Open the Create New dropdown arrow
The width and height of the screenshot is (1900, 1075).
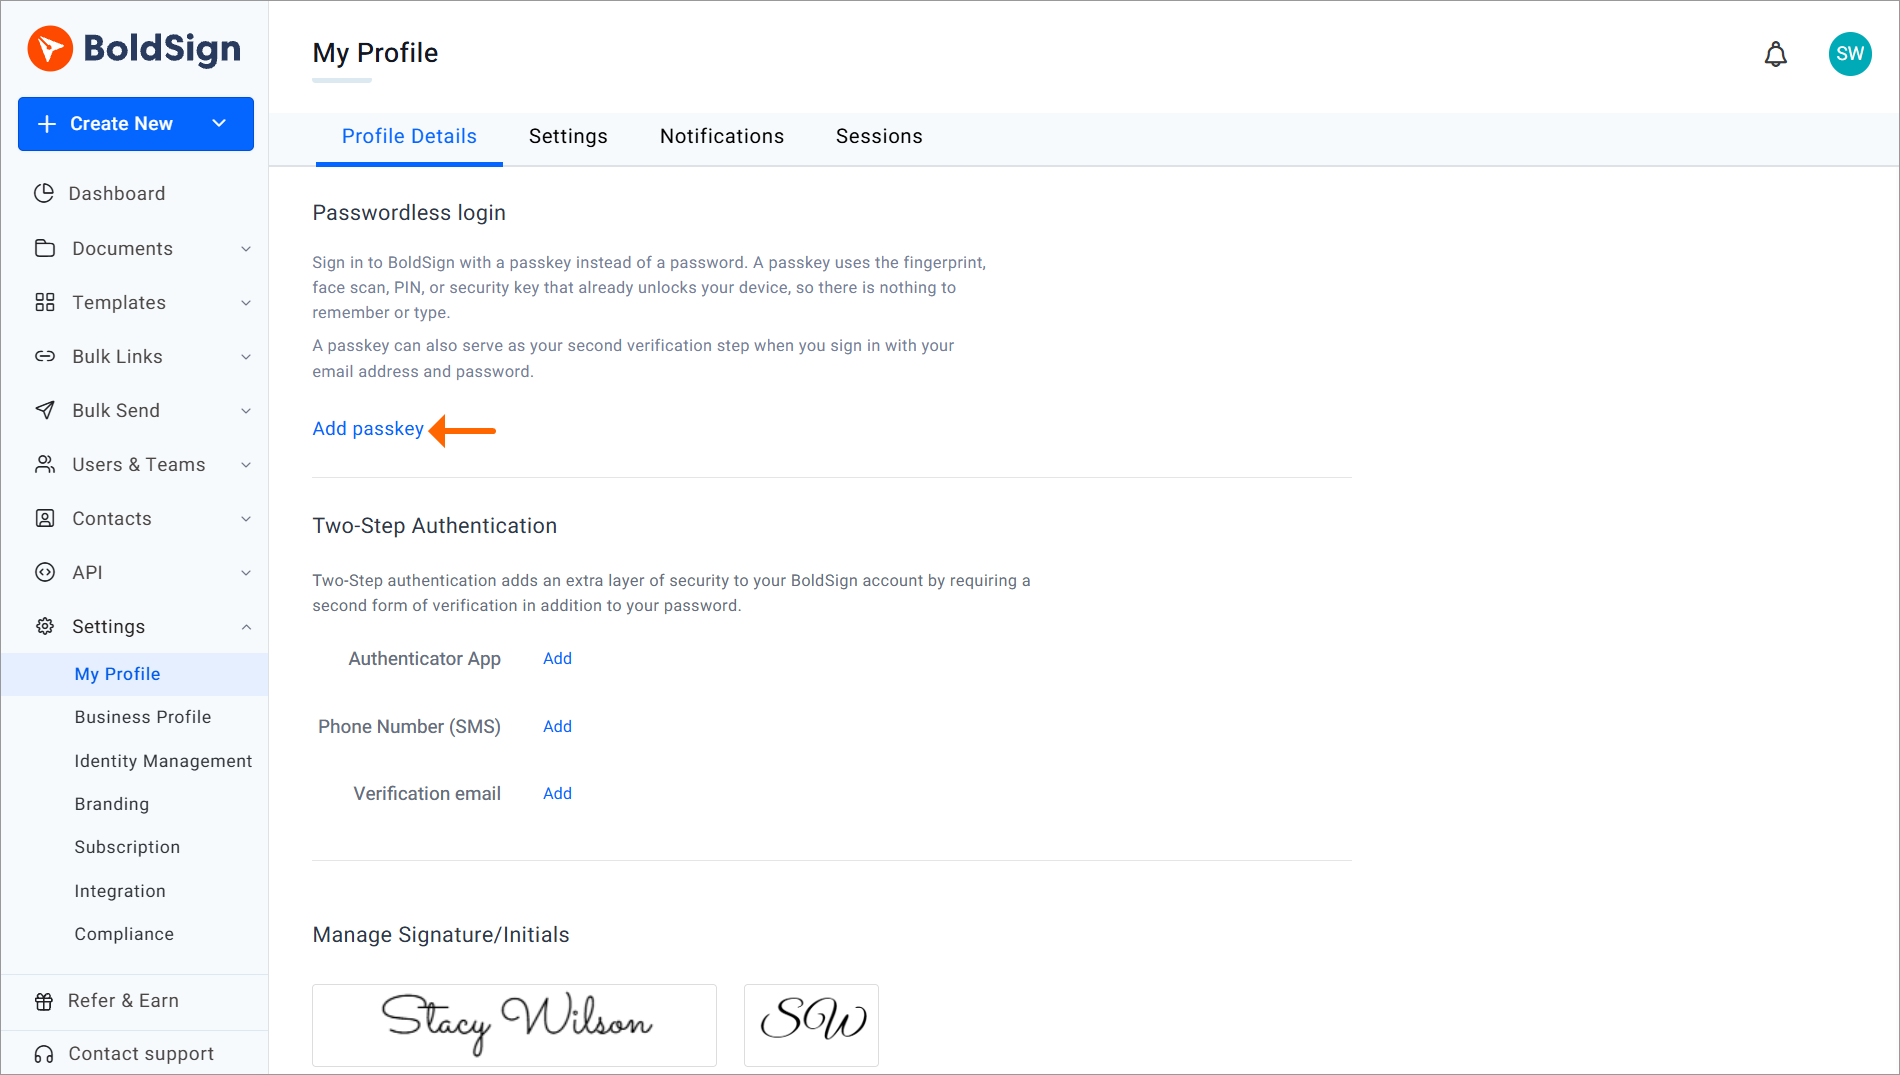(219, 123)
